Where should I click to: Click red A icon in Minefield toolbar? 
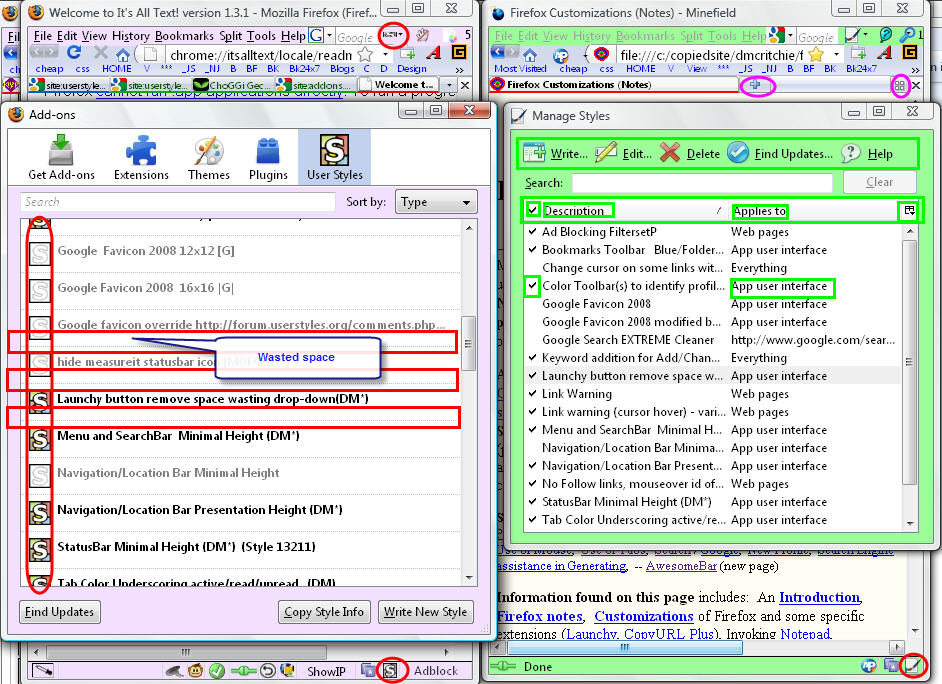tap(884, 53)
